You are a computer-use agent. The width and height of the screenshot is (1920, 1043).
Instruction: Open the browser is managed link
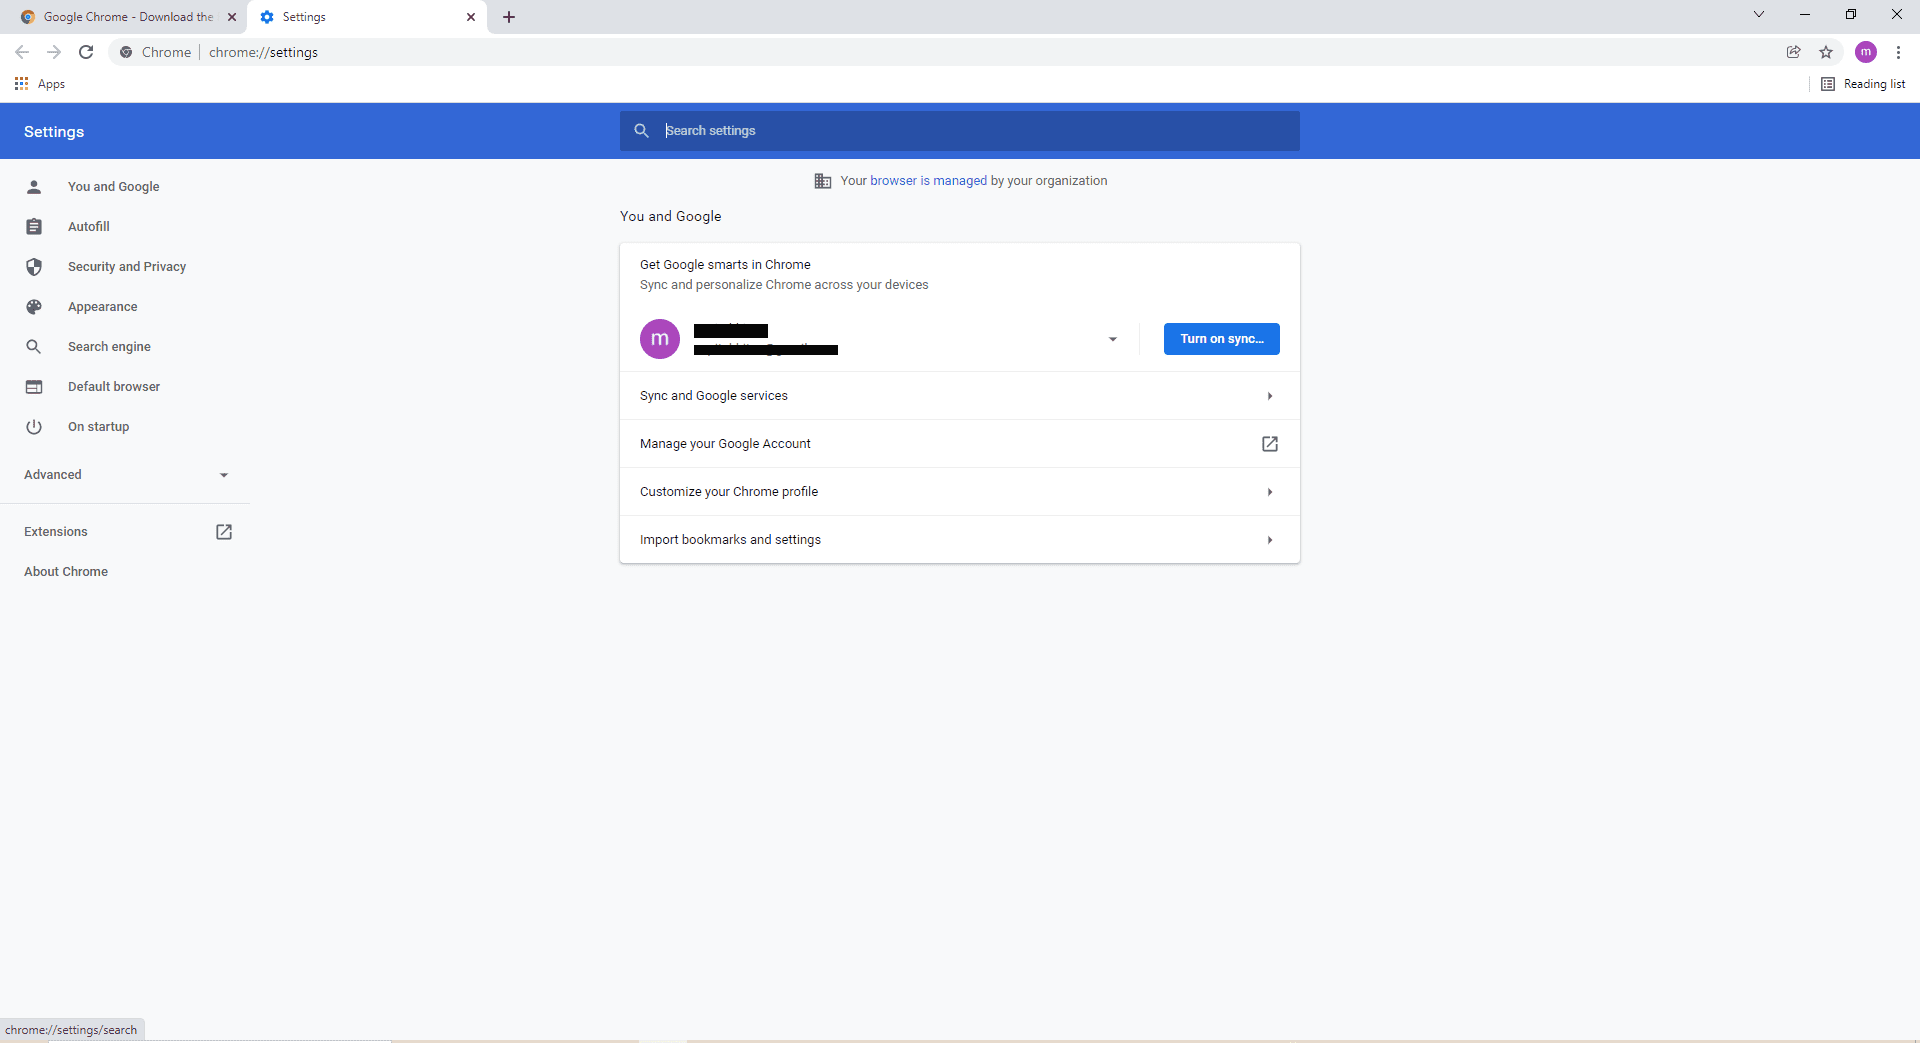click(x=928, y=181)
